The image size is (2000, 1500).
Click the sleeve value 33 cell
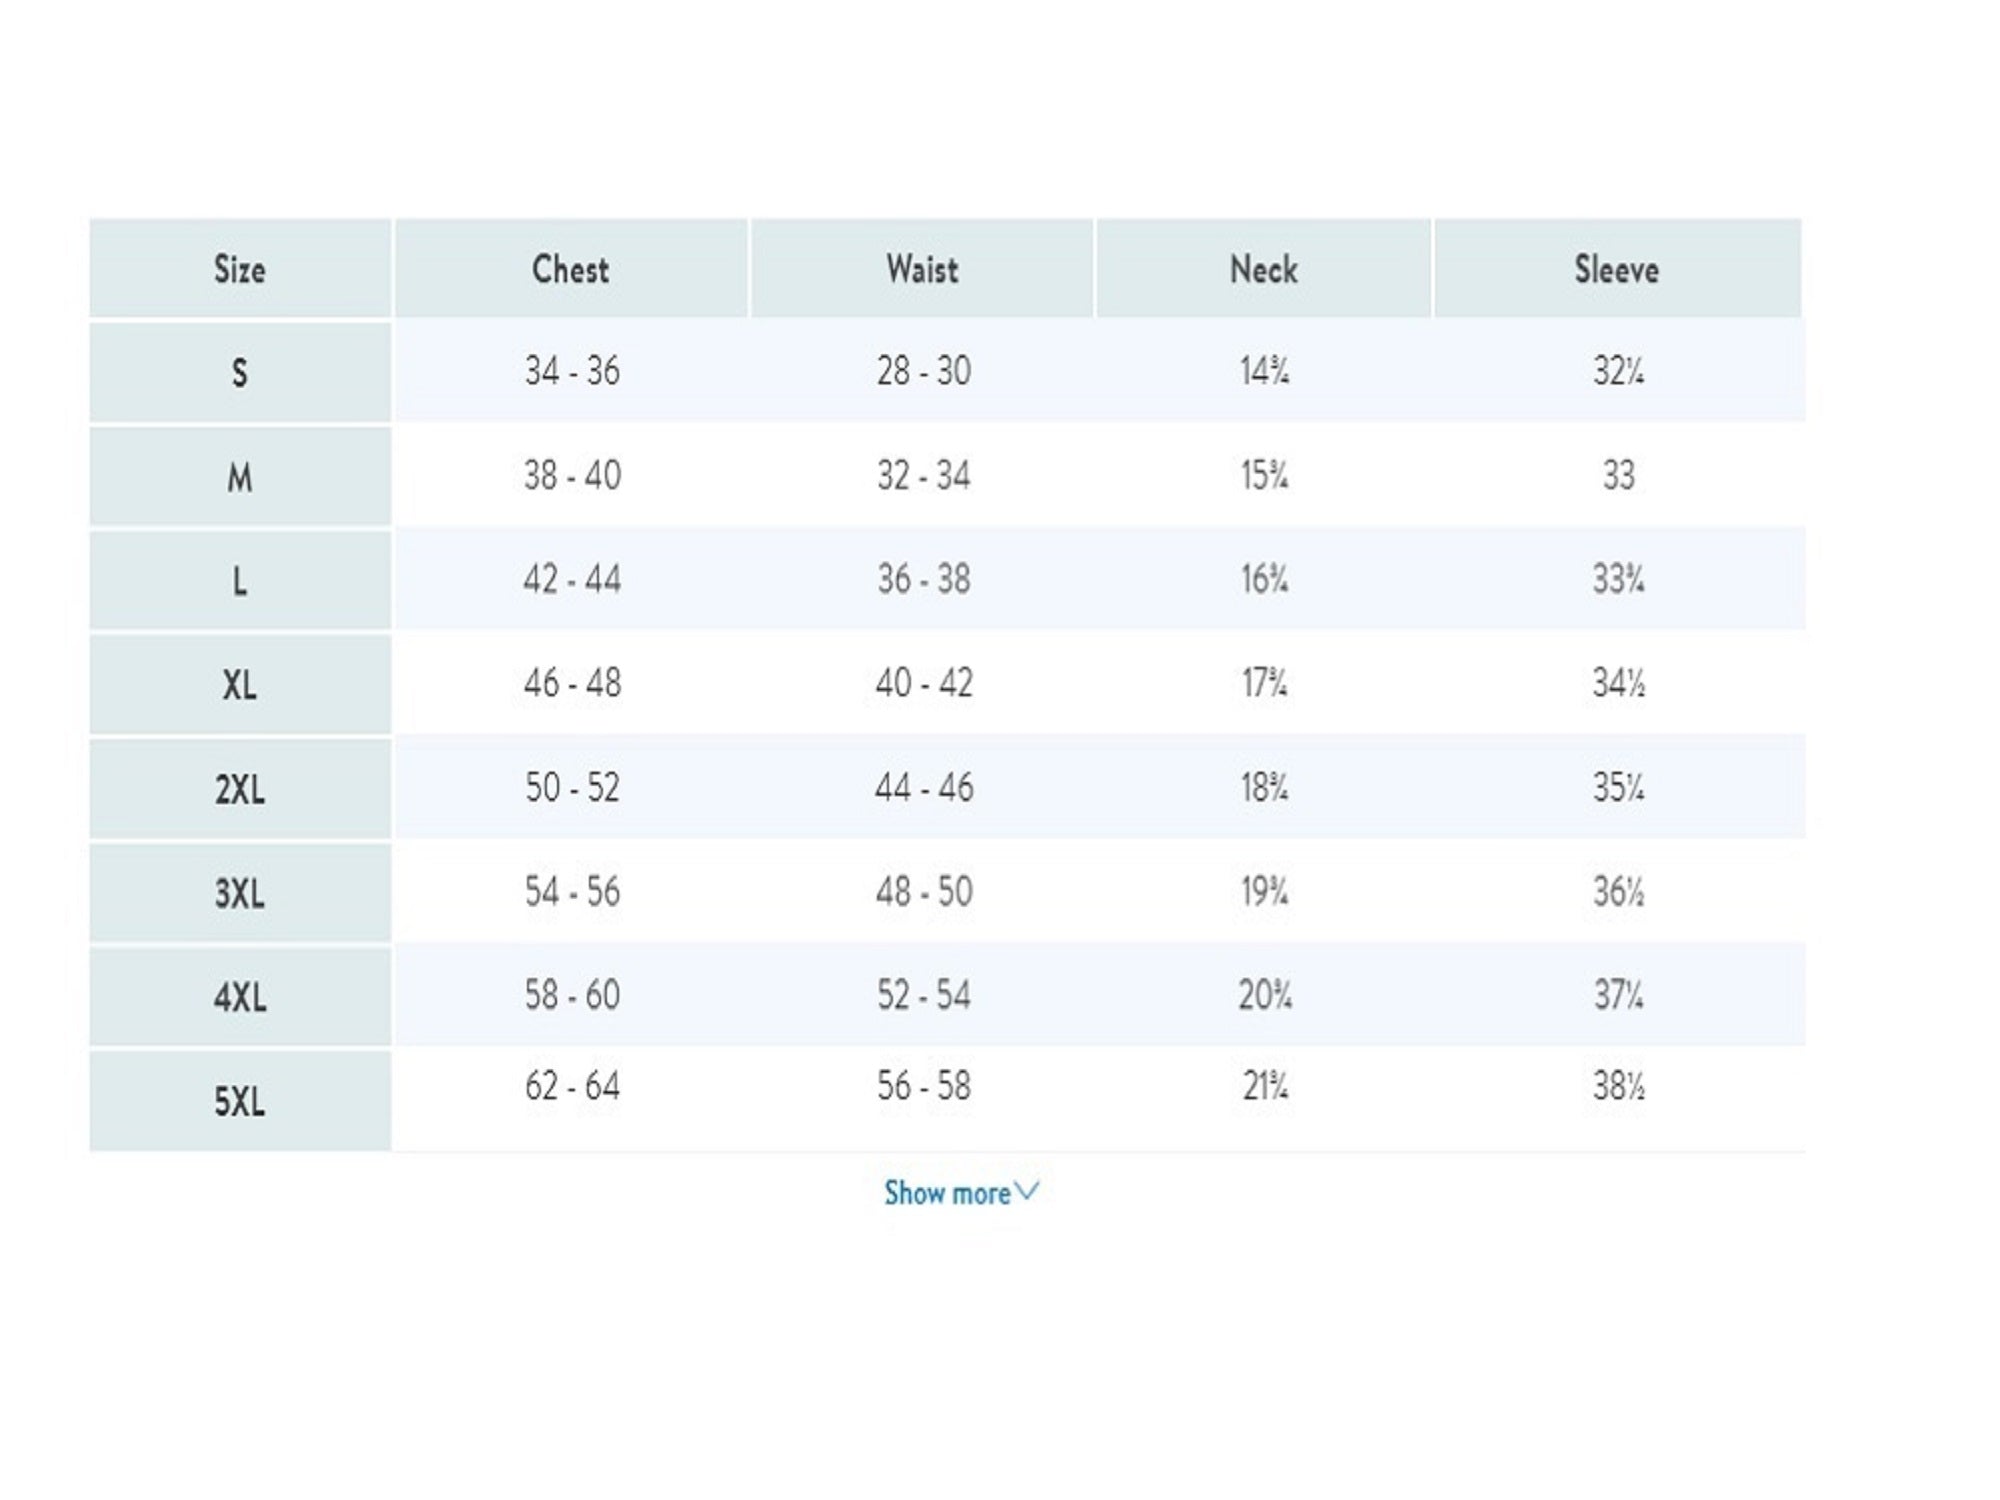1618,475
